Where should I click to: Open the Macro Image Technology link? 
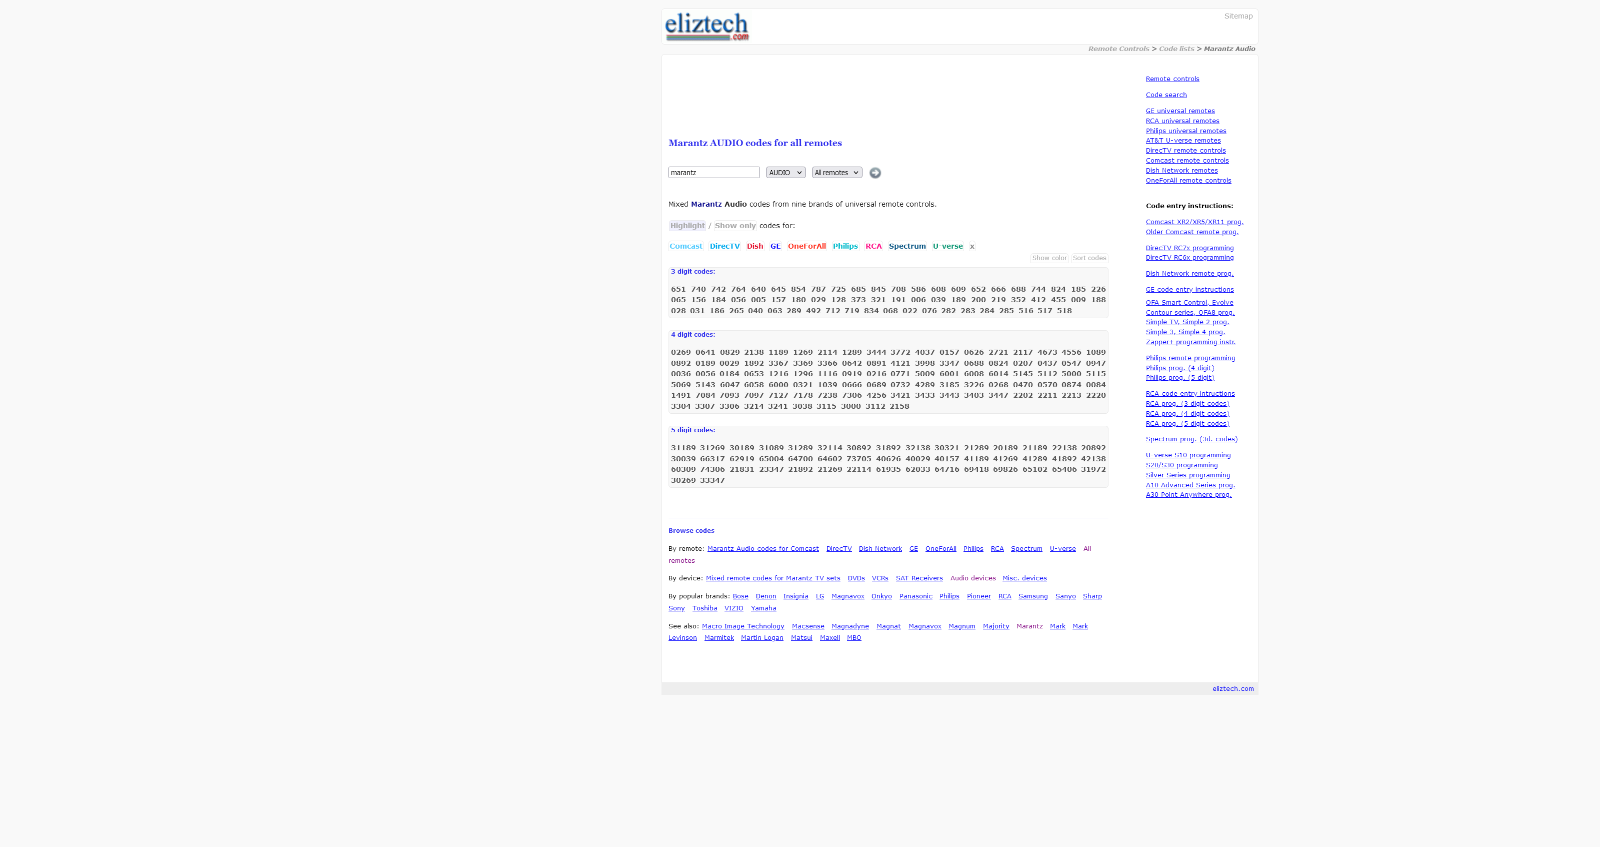point(743,626)
